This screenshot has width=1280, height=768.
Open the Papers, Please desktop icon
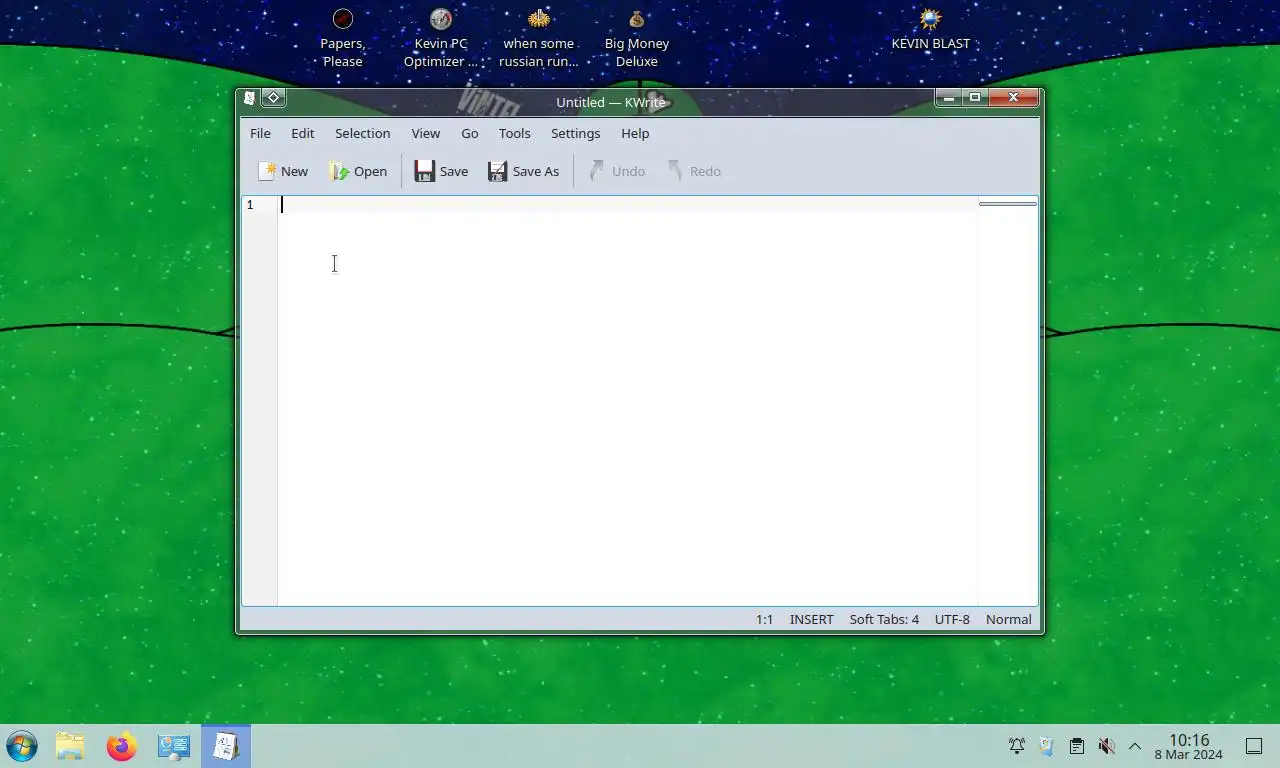point(342,38)
